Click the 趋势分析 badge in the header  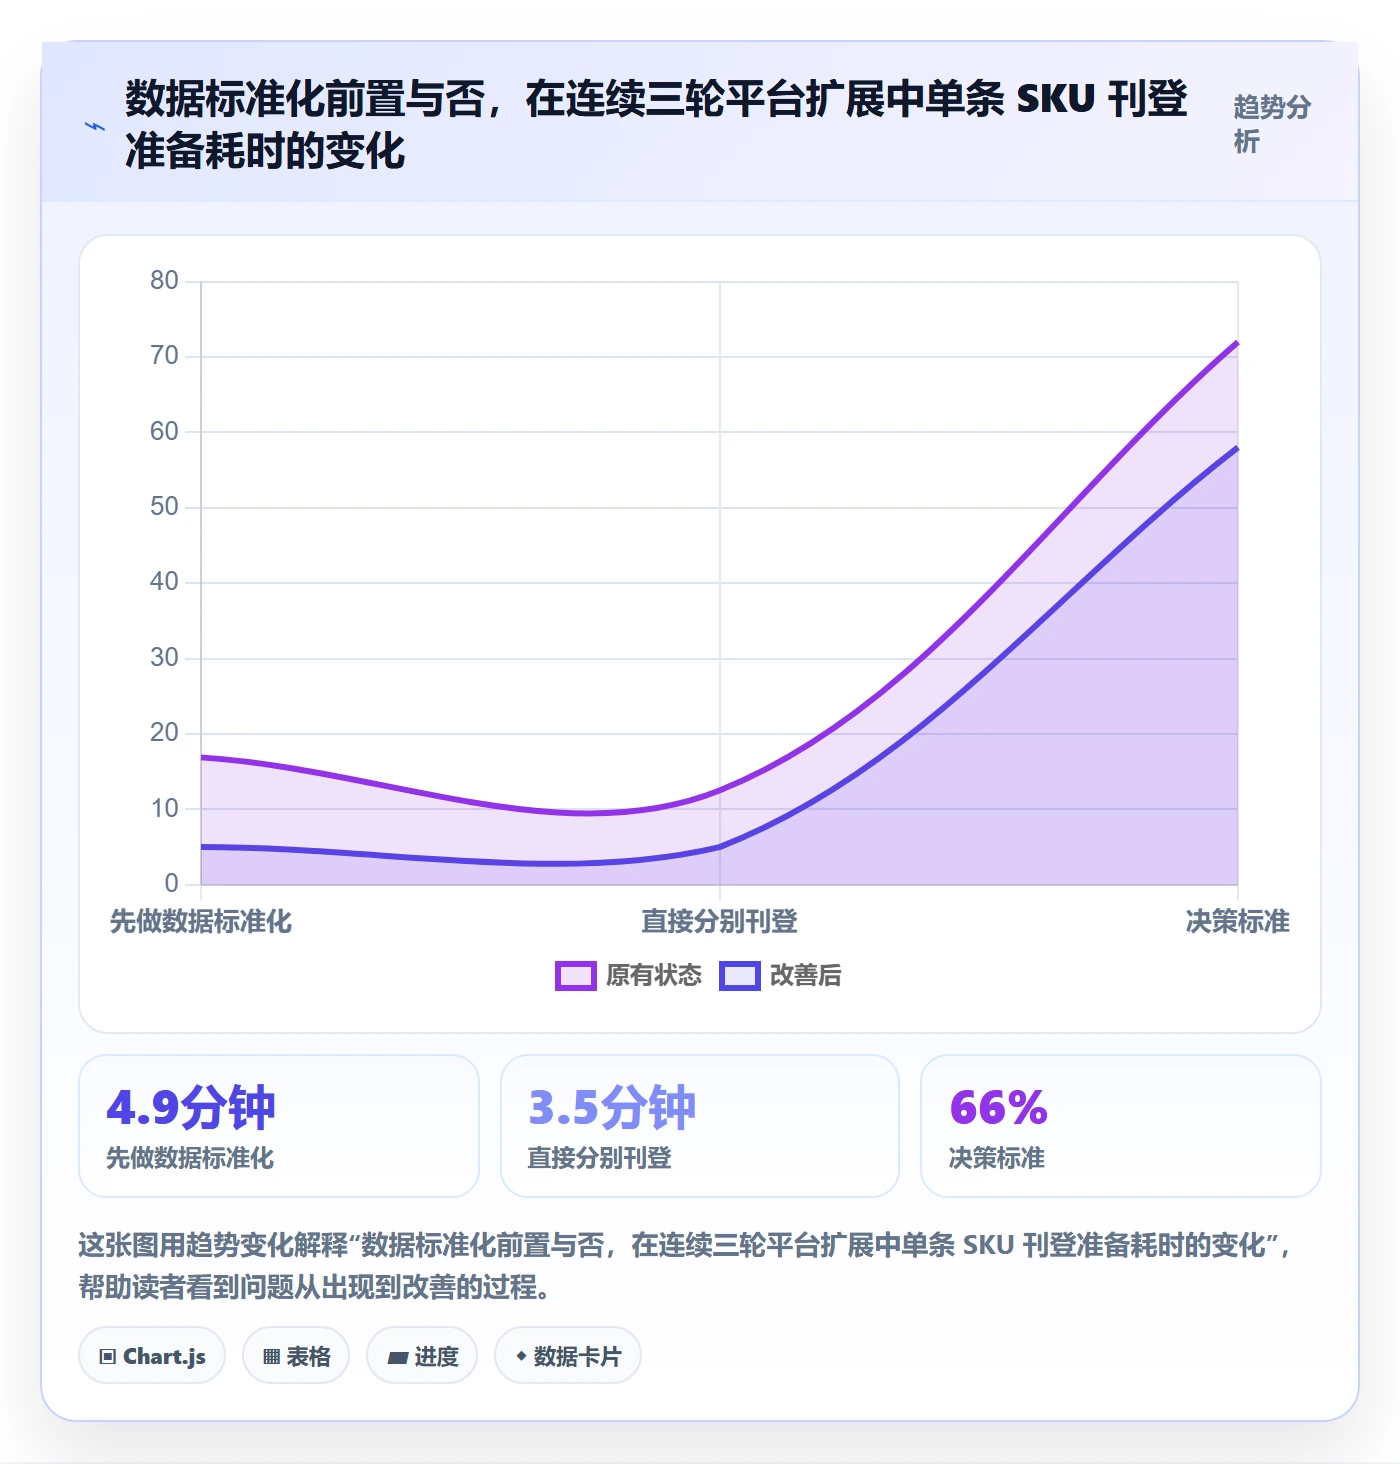(x=1272, y=125)
